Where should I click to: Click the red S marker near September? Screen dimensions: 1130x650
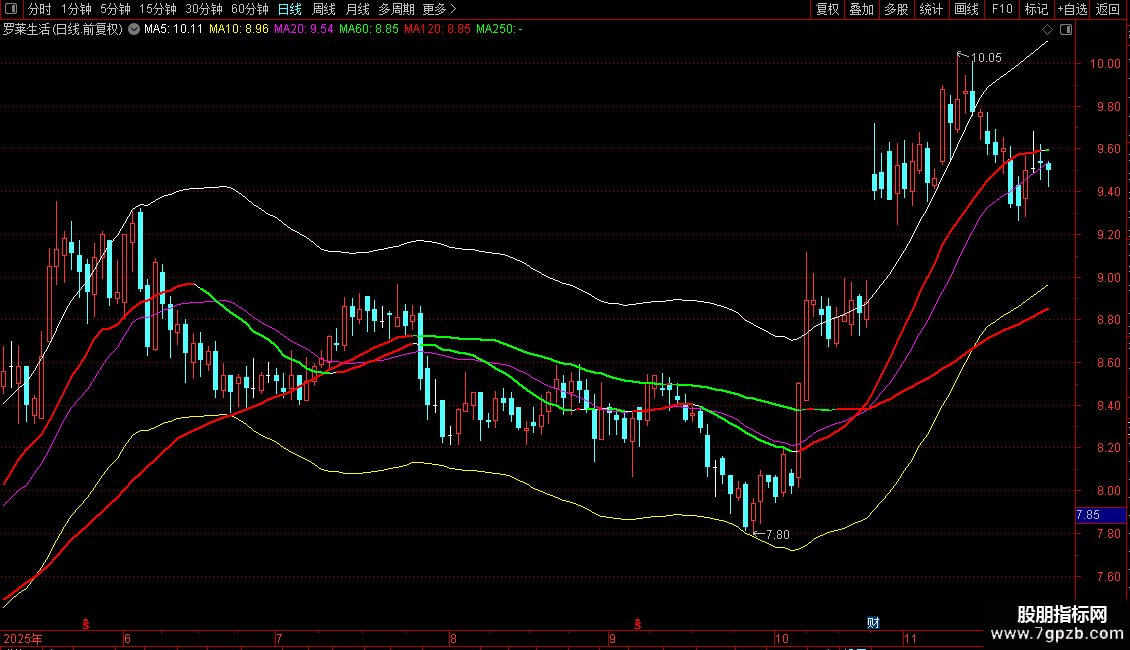[638, 624]
